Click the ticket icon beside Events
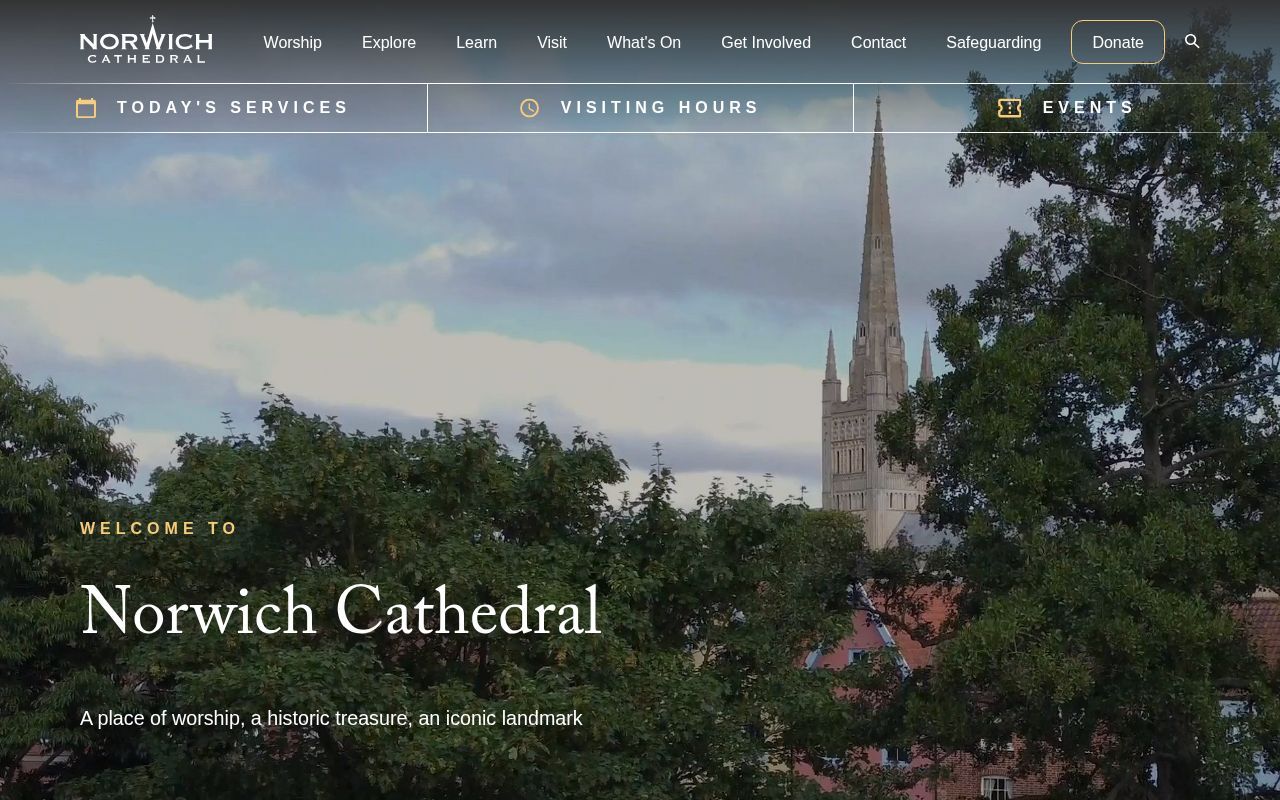This screenshot has height=800, width=1280. (x=1010, y=108)
